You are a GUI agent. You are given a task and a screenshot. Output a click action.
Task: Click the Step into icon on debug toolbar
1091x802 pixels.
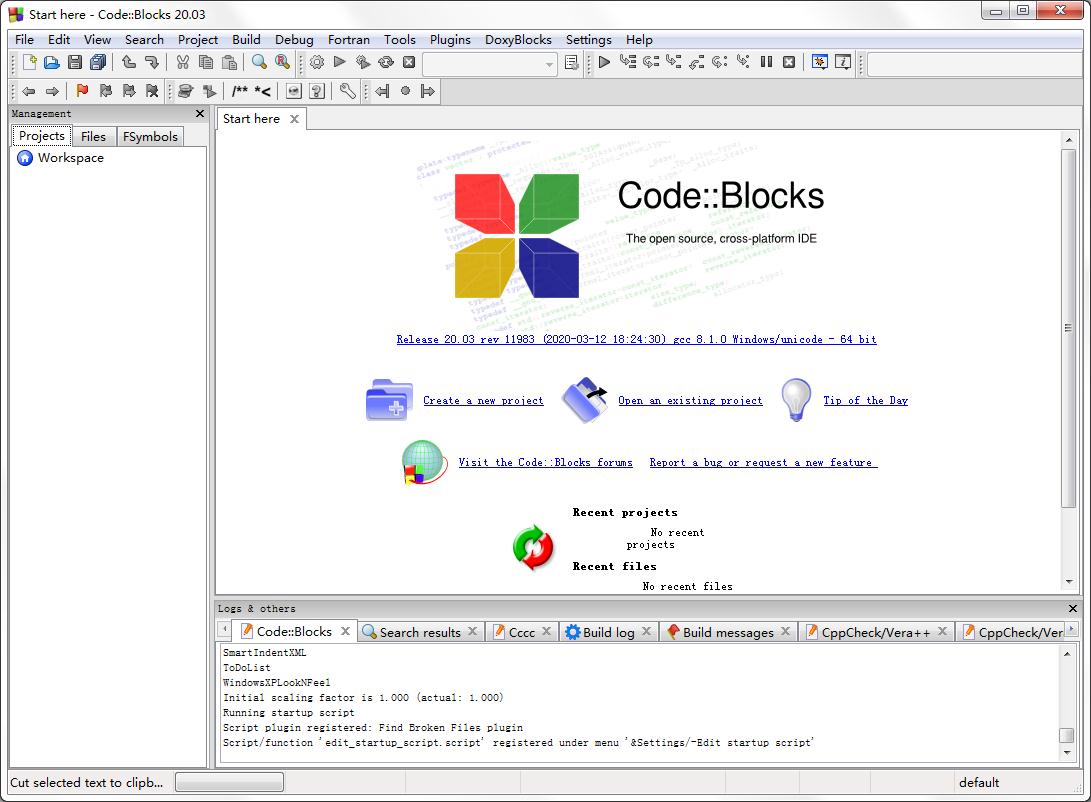click(675, 62)
